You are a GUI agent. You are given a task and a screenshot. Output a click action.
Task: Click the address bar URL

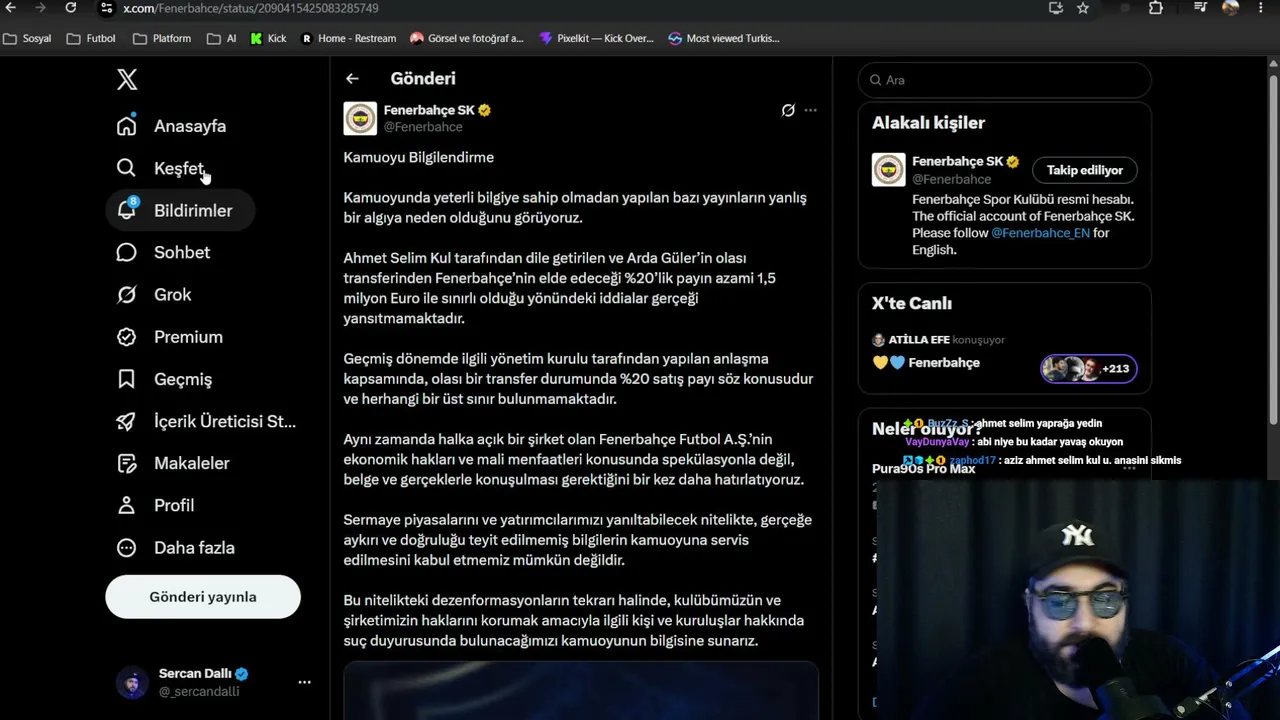[x=251, y=8]
